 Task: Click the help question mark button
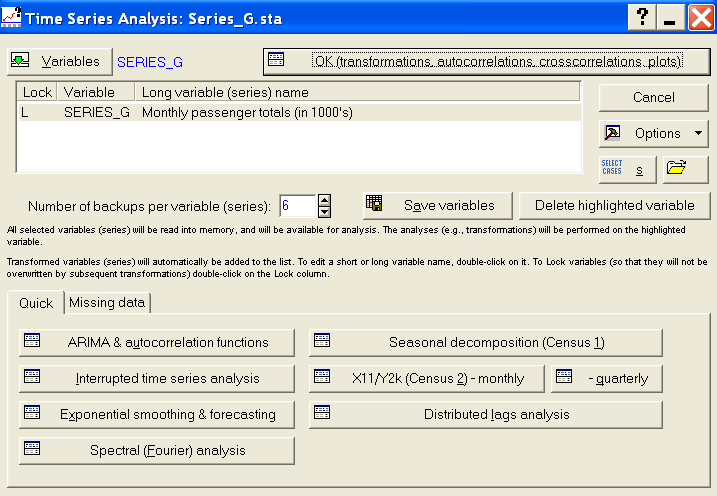pyautogui.click(x=642, y=17)
